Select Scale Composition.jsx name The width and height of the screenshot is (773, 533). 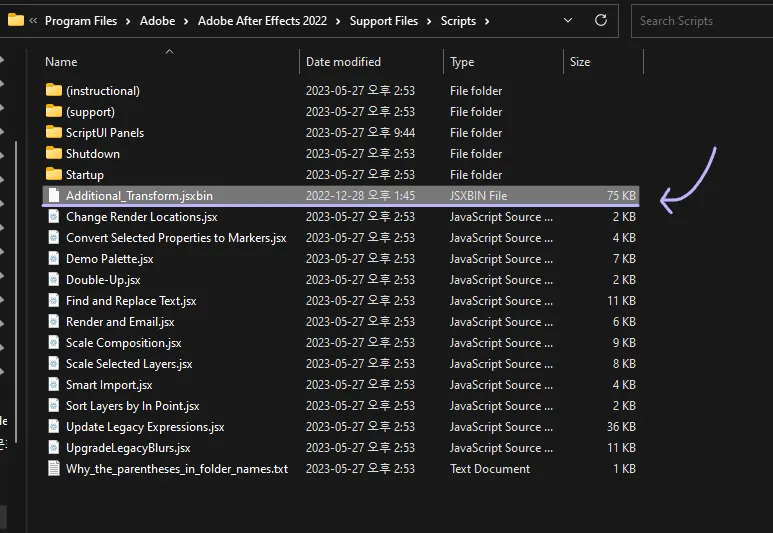pyautogui.click(x=124, y=343)
